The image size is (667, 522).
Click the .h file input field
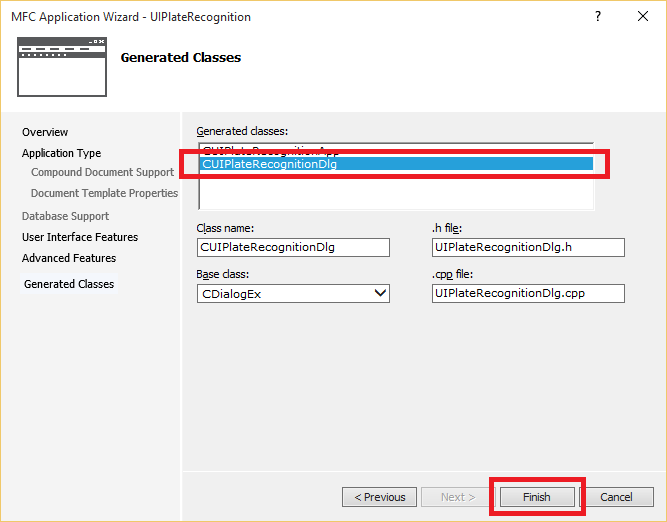(x=528, y=247)
